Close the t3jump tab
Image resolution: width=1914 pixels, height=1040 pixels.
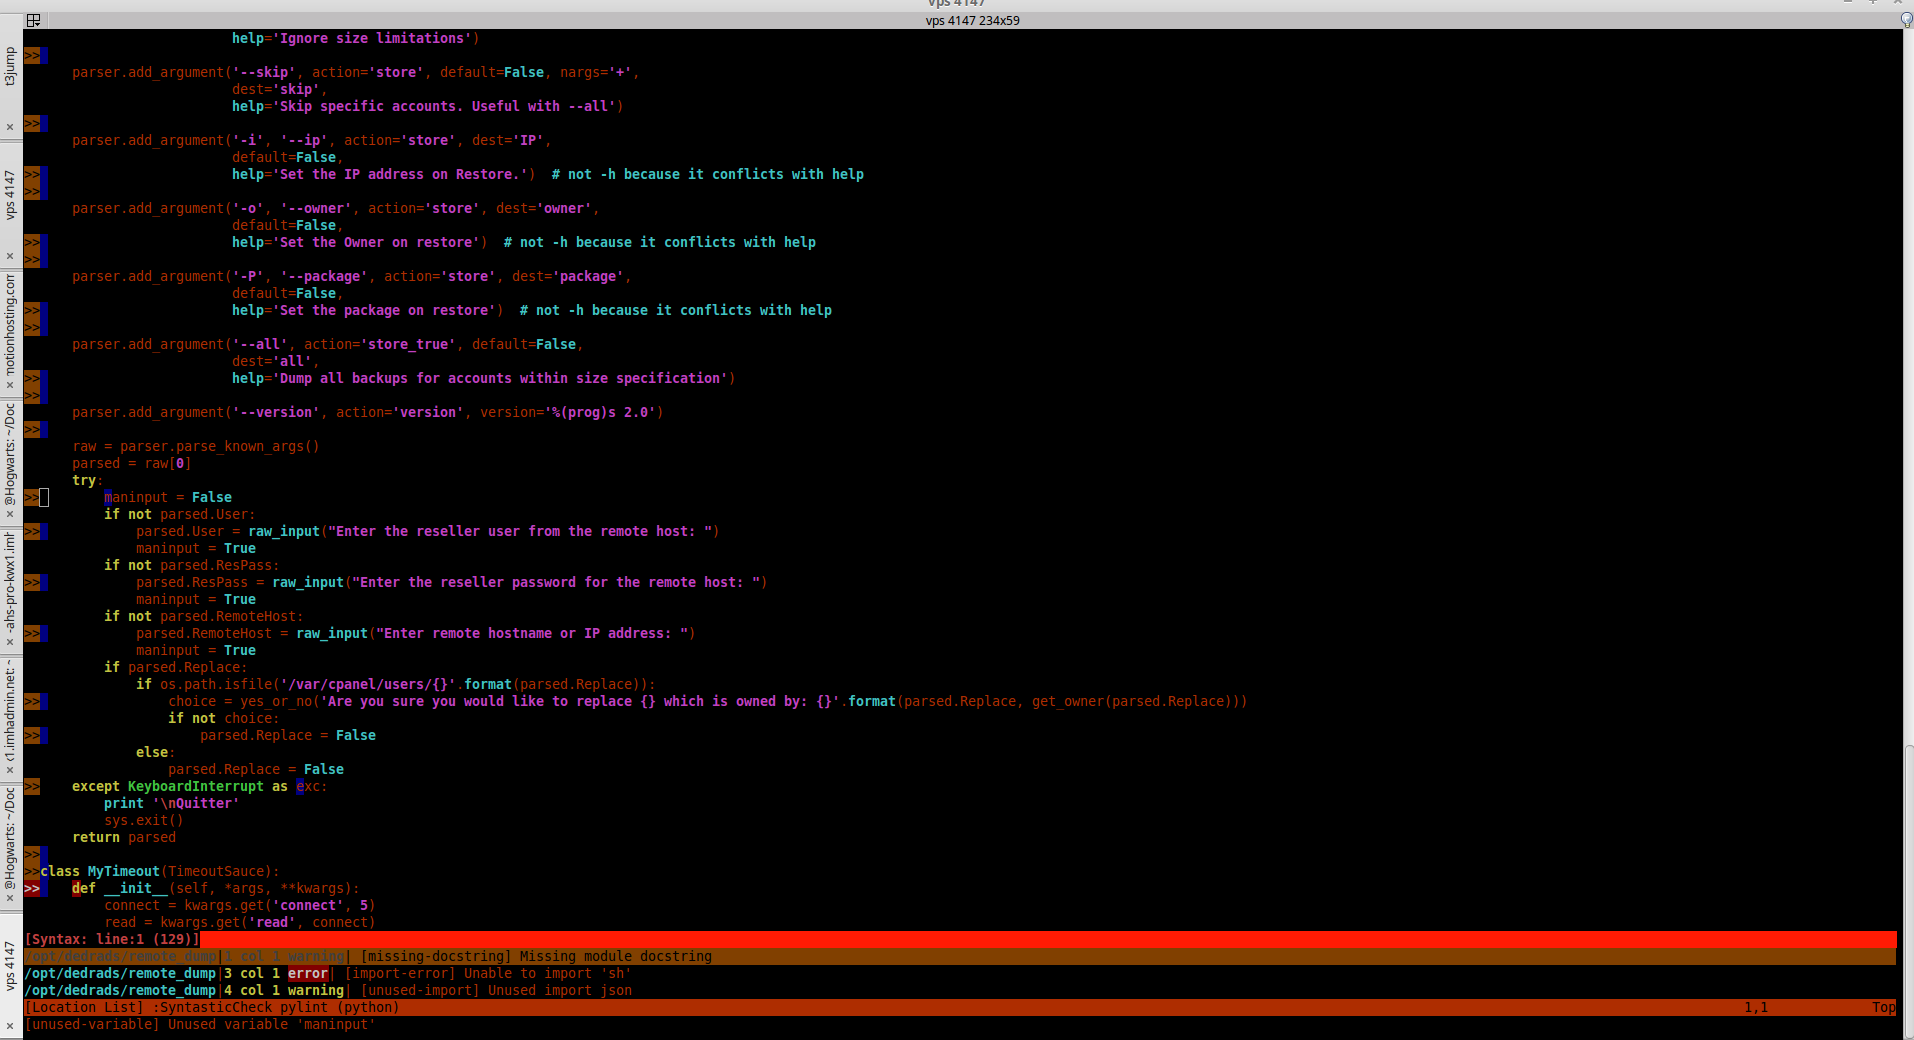[x=10, y=127]
